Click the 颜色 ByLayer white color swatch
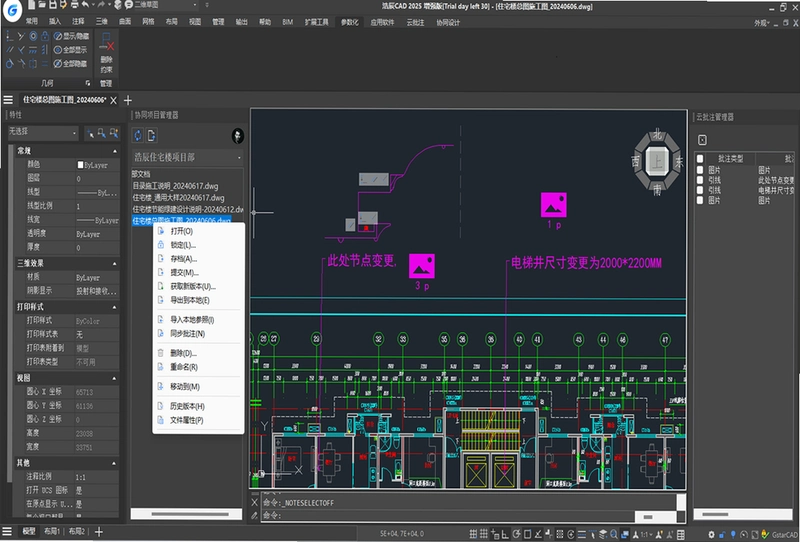This screenshot has width=800, height=542. 80,165
